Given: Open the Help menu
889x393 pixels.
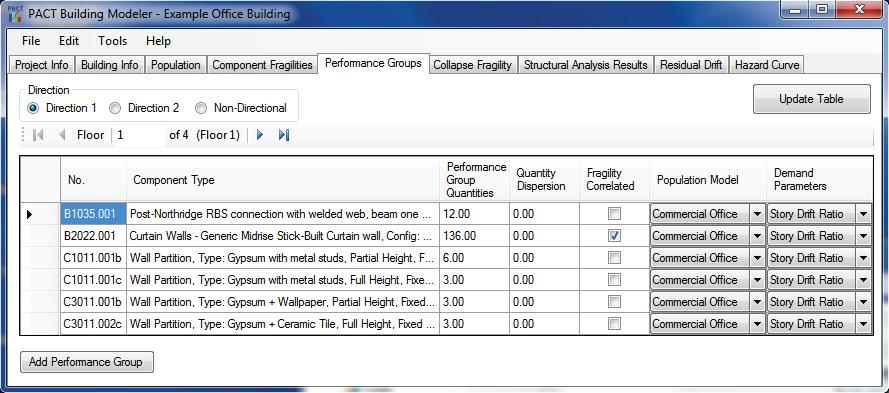Looking at the screenshot, I should pos(158,41).
